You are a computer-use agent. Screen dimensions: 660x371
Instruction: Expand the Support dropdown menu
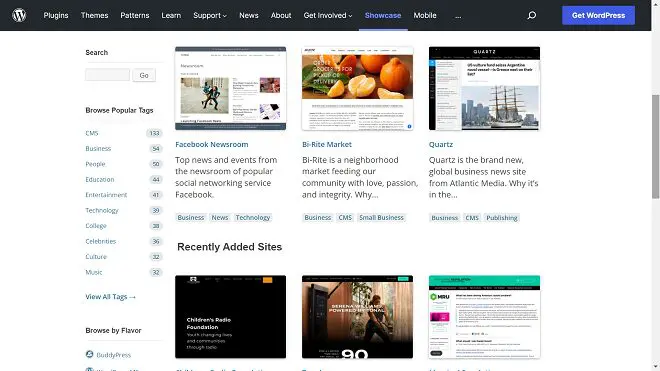tap(210, 15)
